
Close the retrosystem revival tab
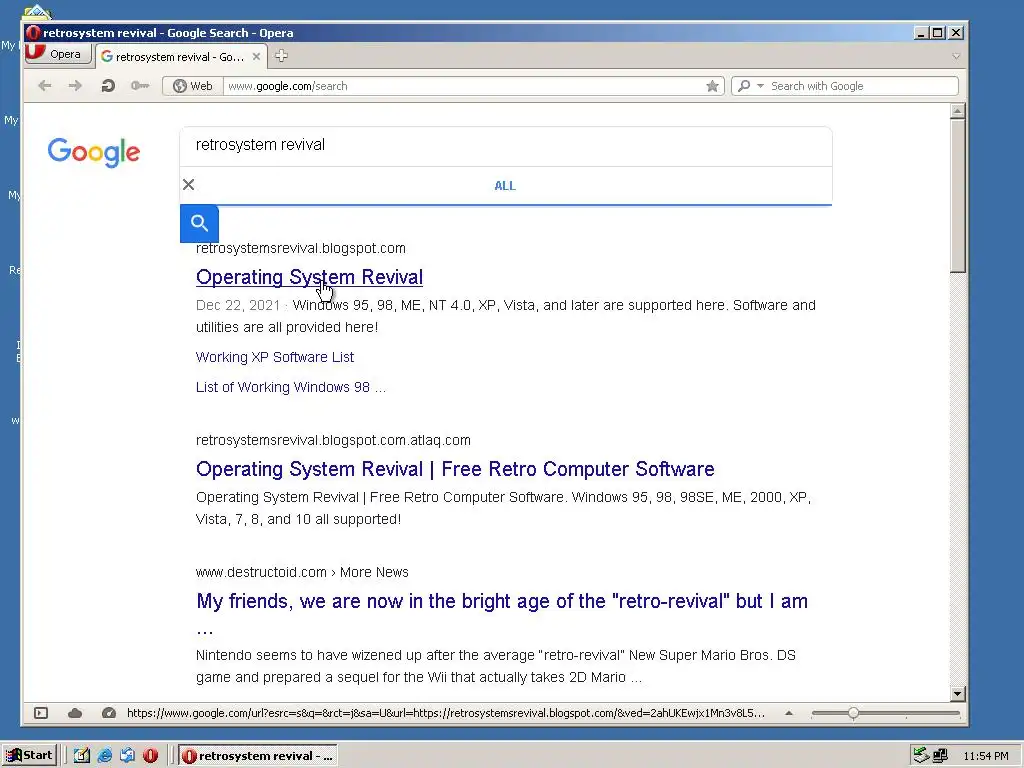pyautogui.click(x=257, y=57)
